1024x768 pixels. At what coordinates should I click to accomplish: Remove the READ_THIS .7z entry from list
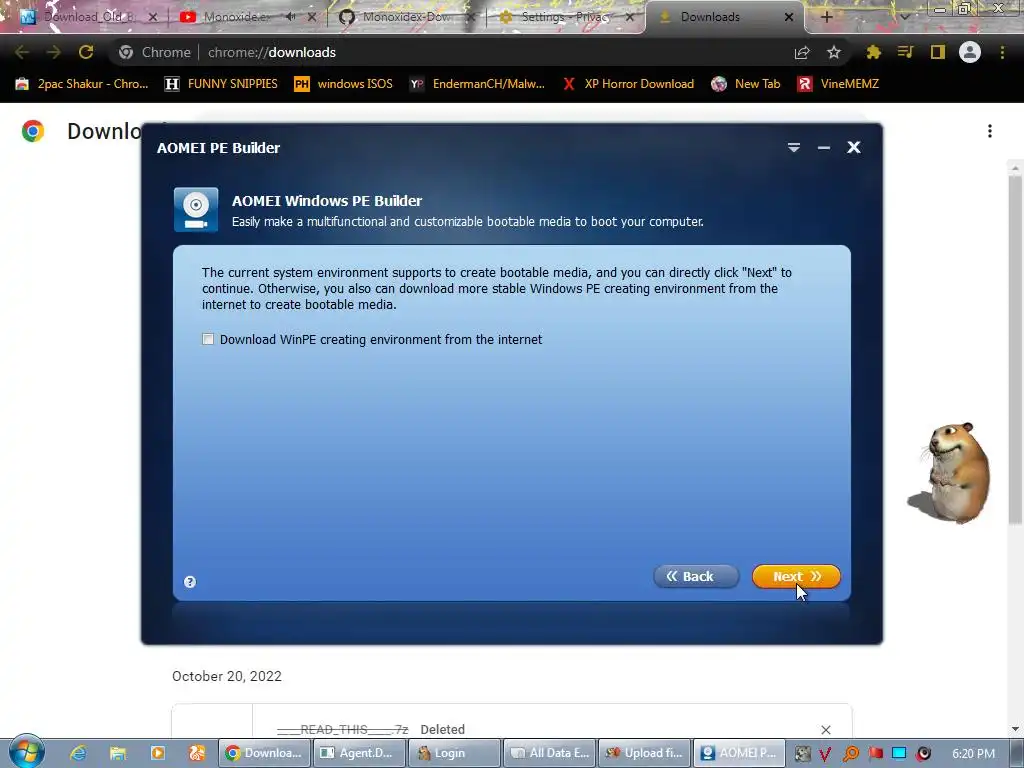(825, 729)
